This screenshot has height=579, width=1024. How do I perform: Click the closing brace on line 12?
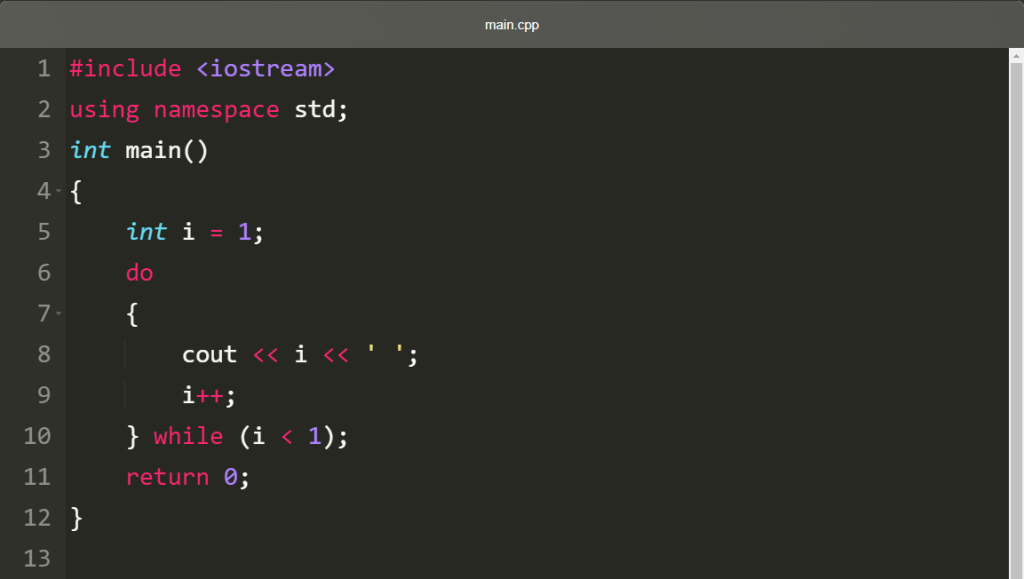76,518
